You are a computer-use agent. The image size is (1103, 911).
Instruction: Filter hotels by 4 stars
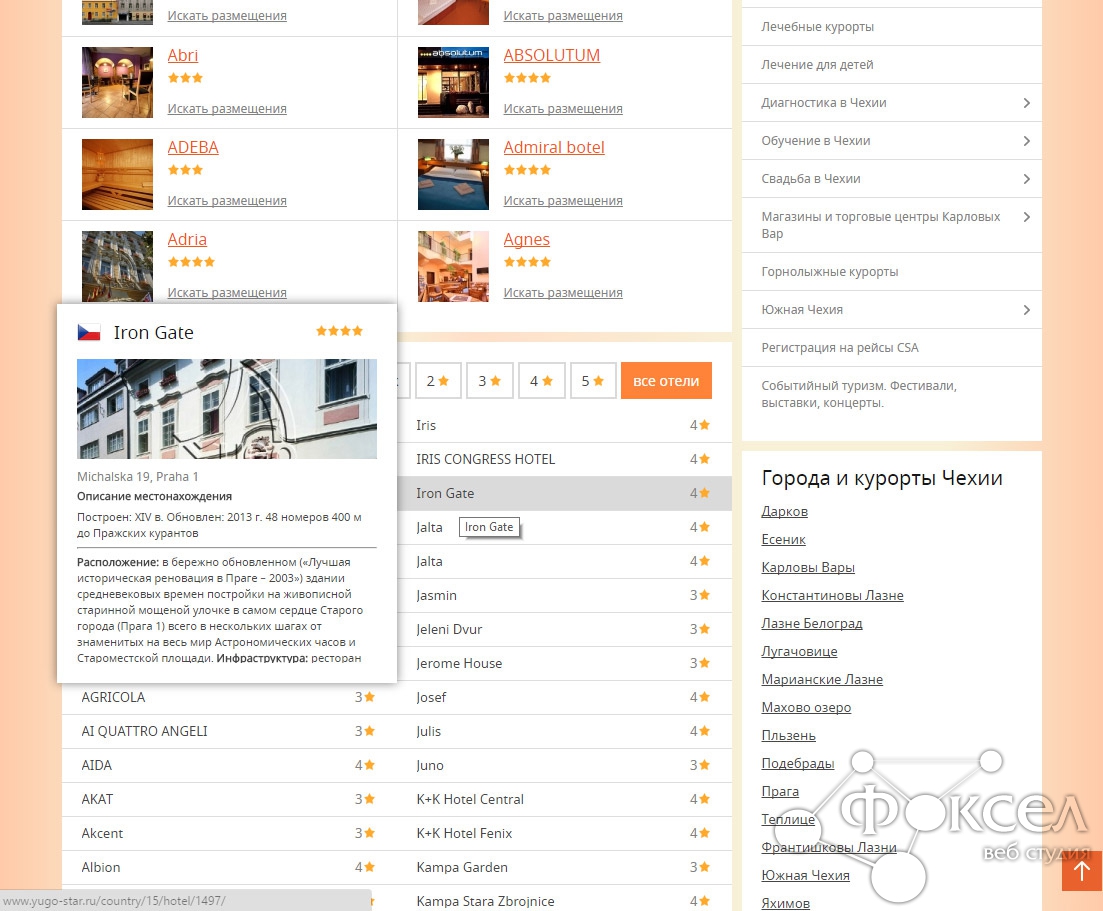pyautogui.click(x=542, y=381)
